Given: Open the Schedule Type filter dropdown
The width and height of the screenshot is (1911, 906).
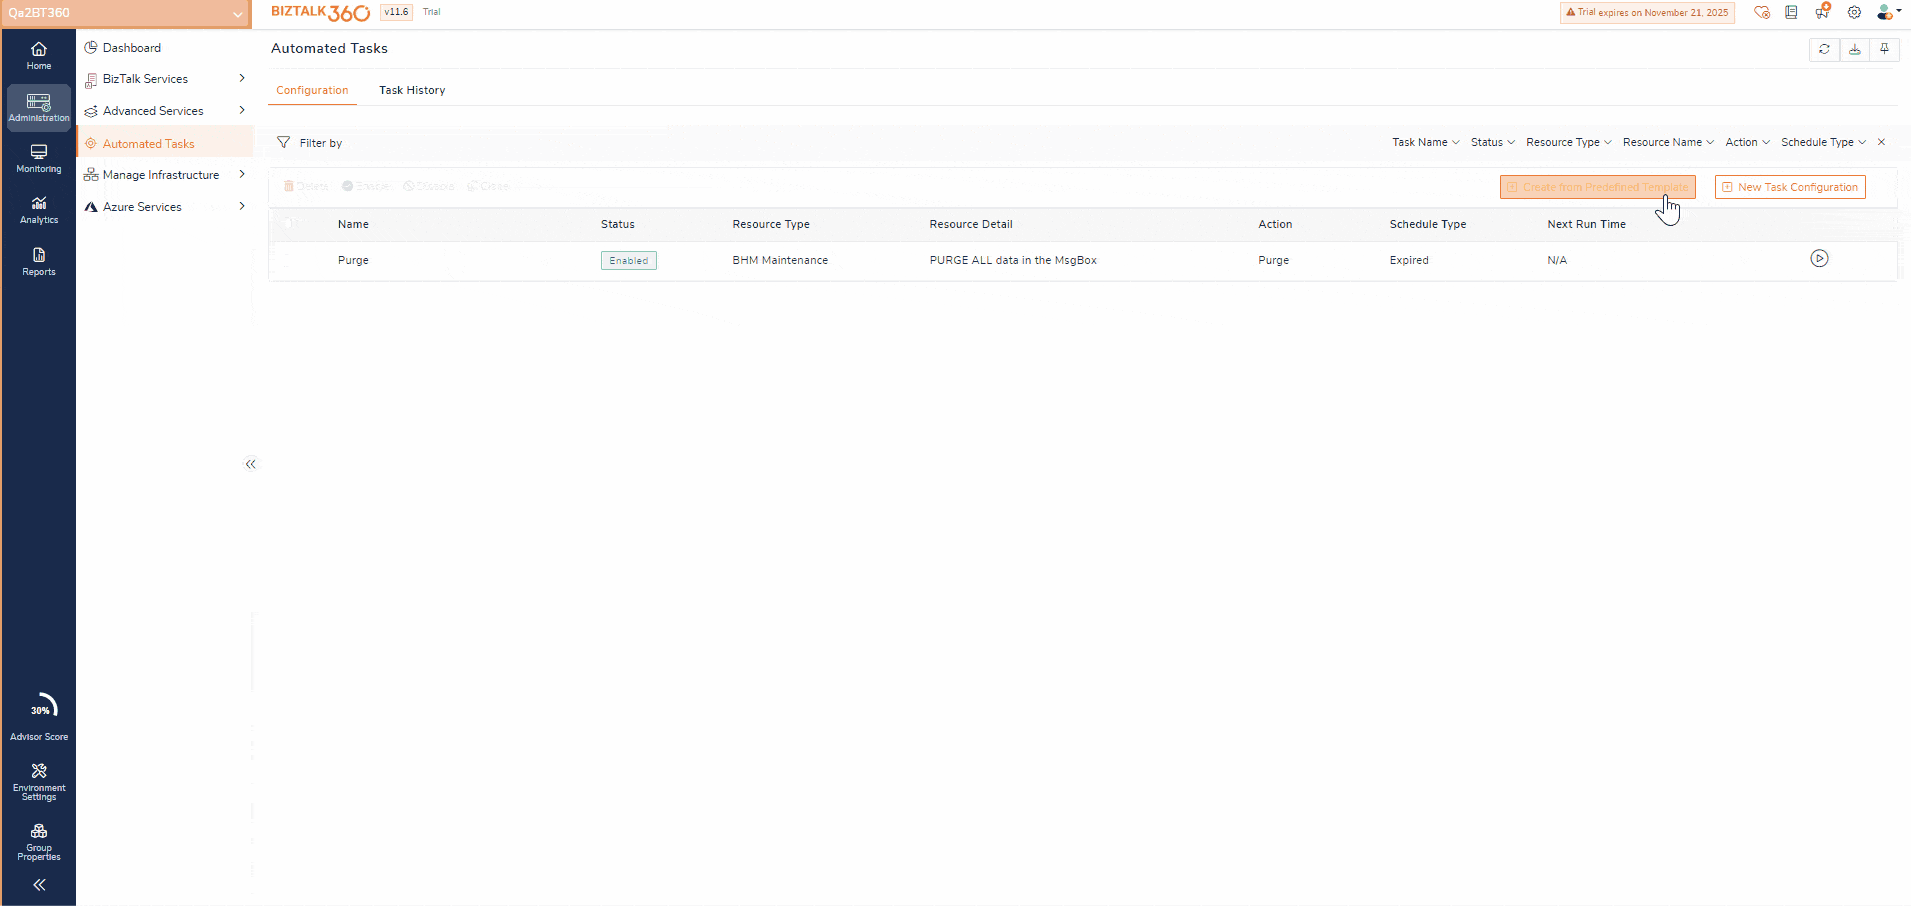Looking at the screenshot, I should pyautogui.click(x=1822, y=143).
